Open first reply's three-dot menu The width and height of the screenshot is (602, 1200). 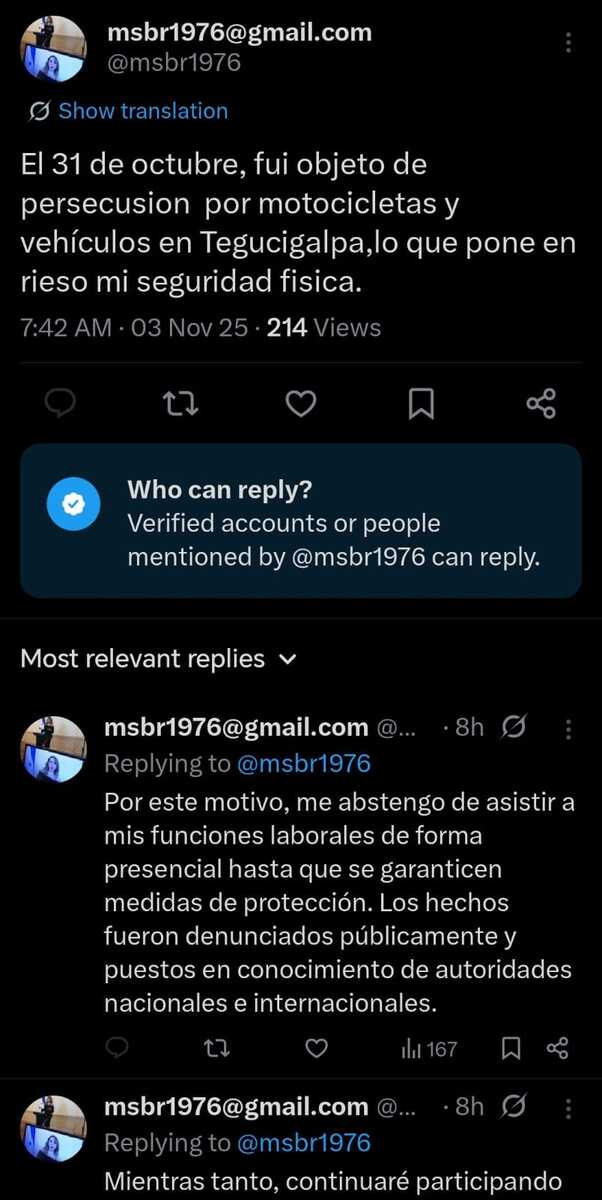point(569,727)
